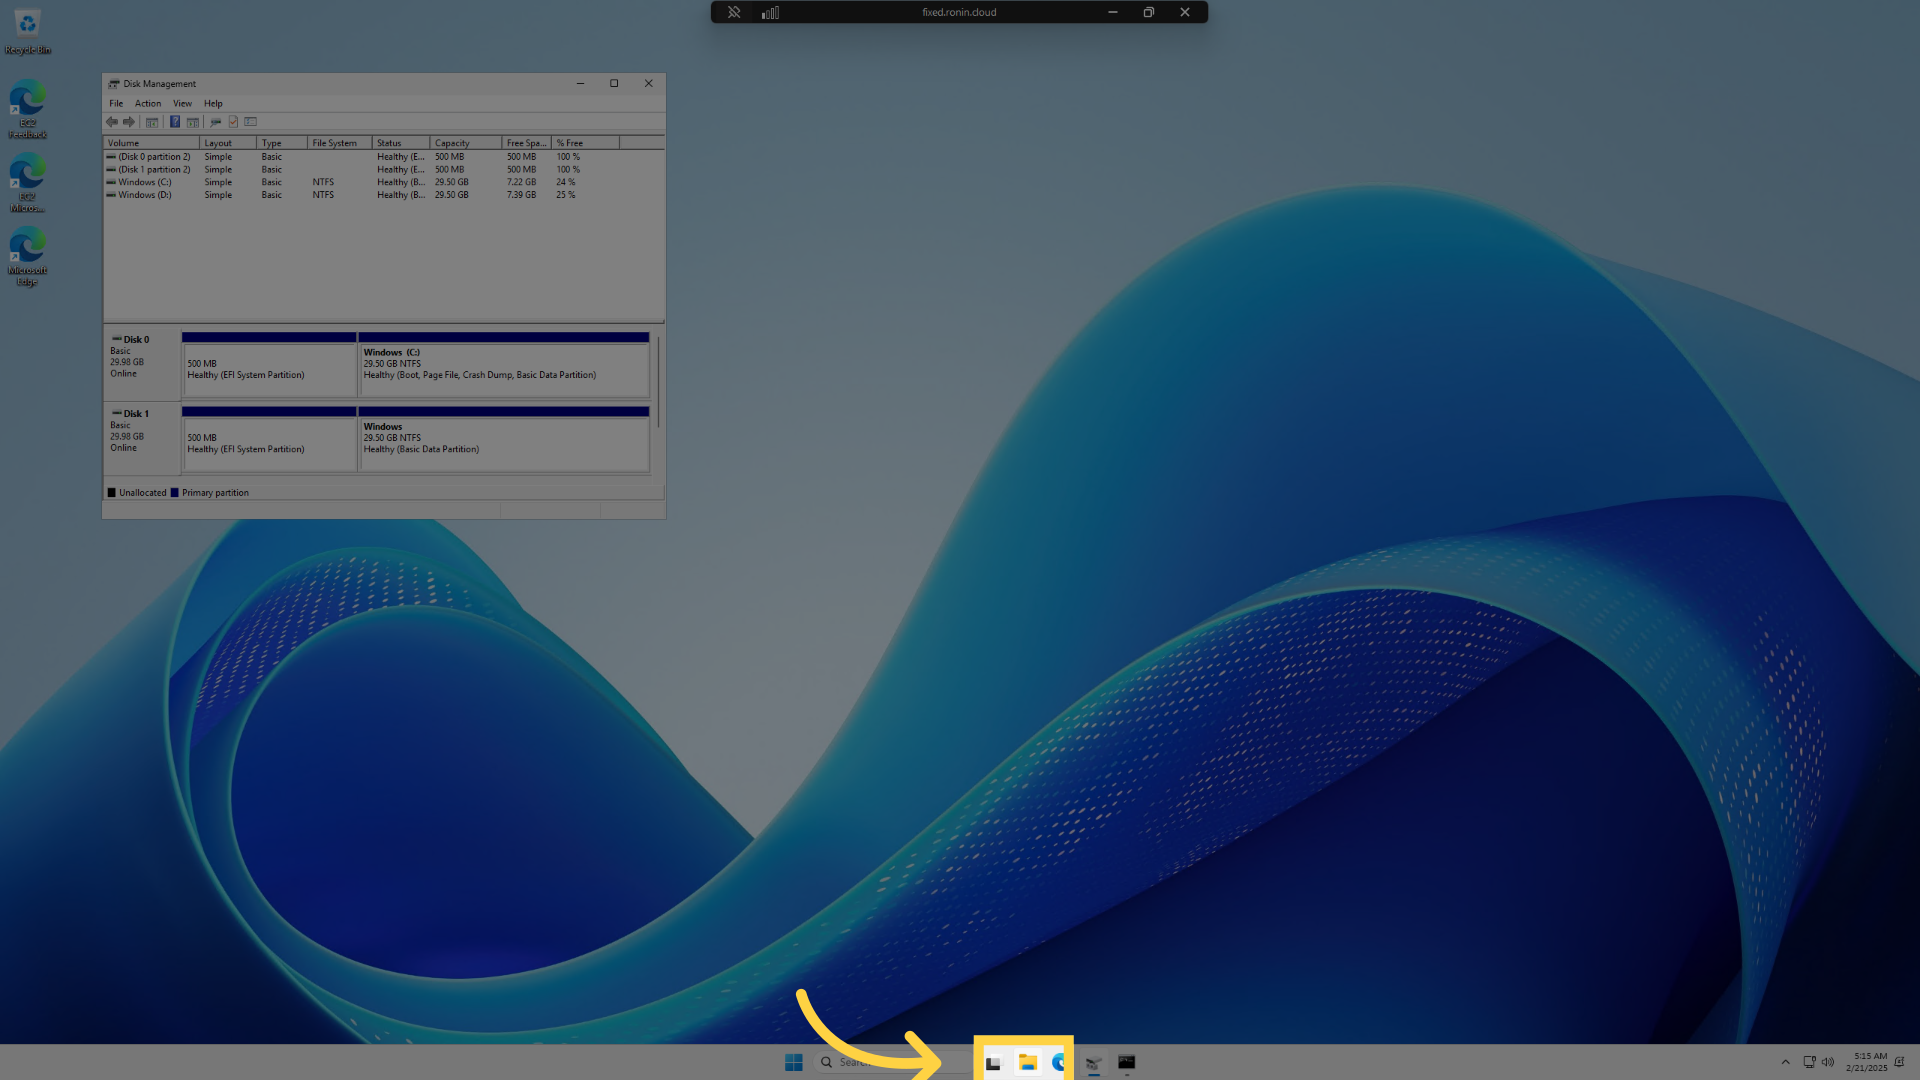The image size is (1920, 1080).
Task: Sort by the Free Space column header
Action: (x=527, y=143)
